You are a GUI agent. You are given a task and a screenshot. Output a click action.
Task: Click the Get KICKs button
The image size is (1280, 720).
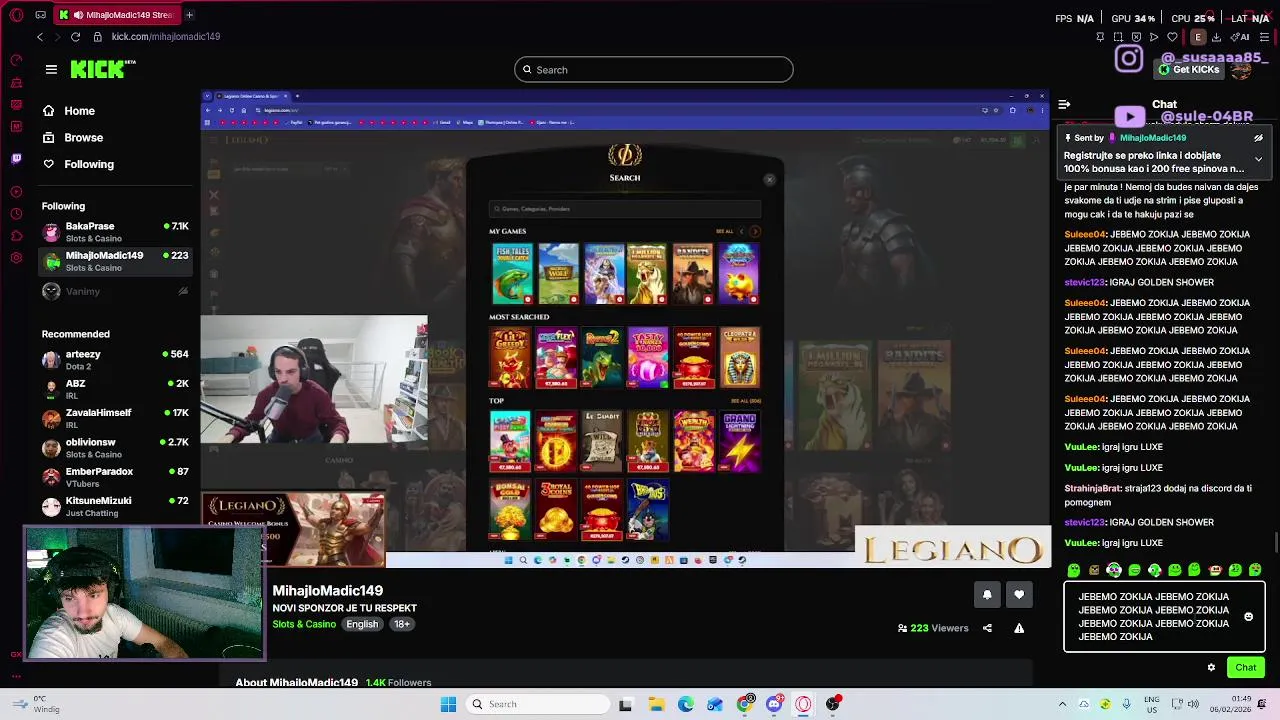[x=1189, y=70]
